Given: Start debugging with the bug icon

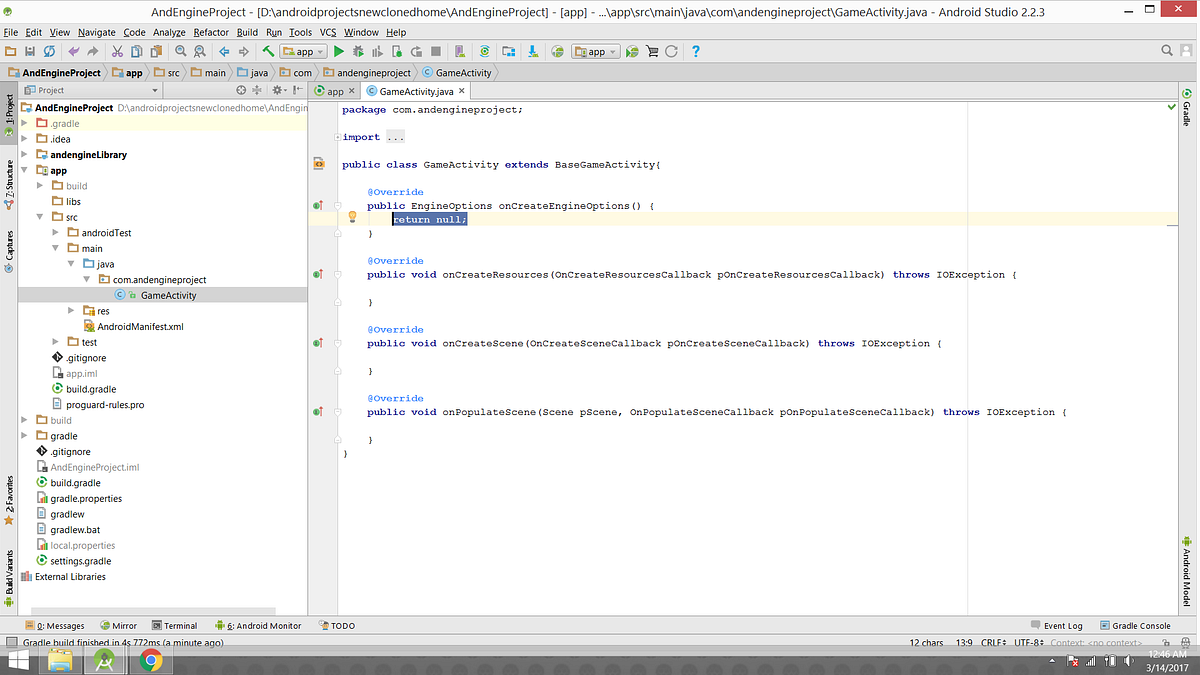Looking at the screenshot, I should click(358, 51).
